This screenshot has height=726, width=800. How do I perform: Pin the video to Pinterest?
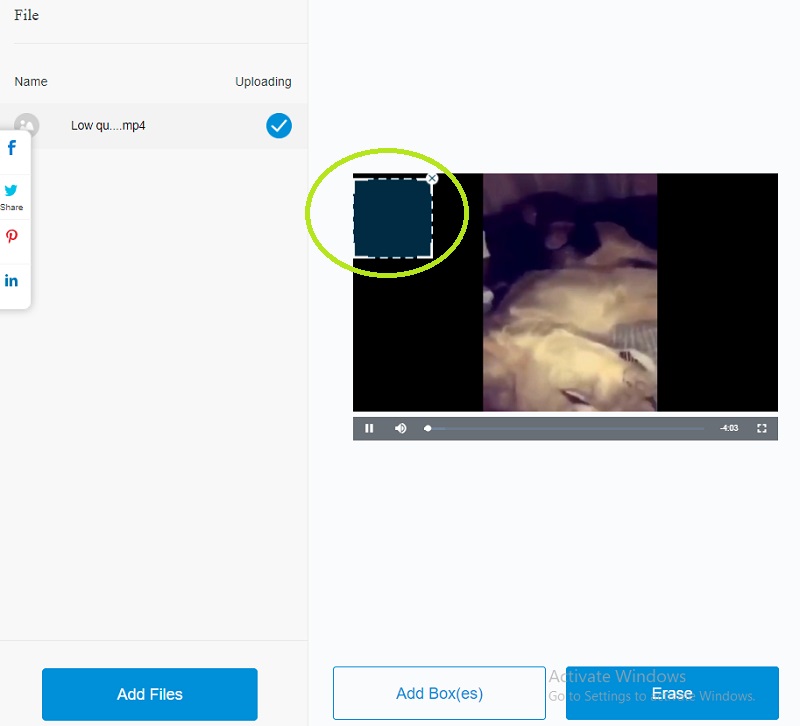coord(12,236)
